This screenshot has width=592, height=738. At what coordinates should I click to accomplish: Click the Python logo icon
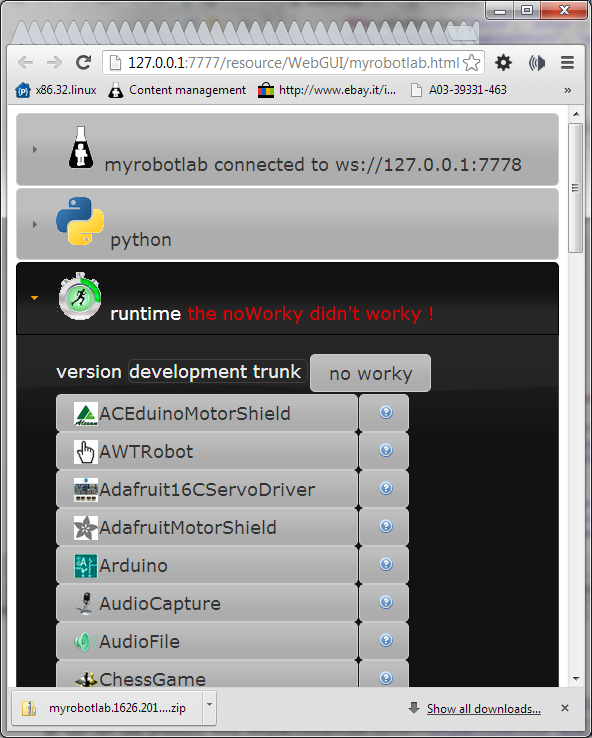pos(80,221)
